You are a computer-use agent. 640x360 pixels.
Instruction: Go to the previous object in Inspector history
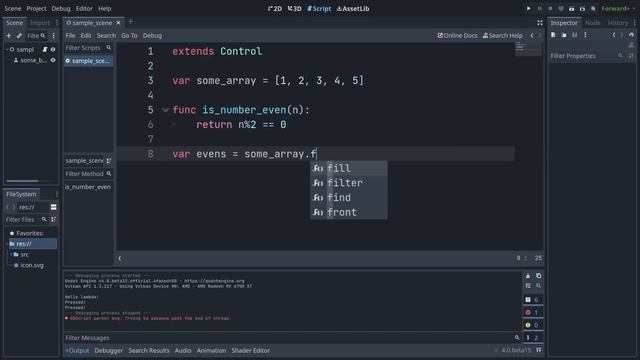[x=613, y=35]
